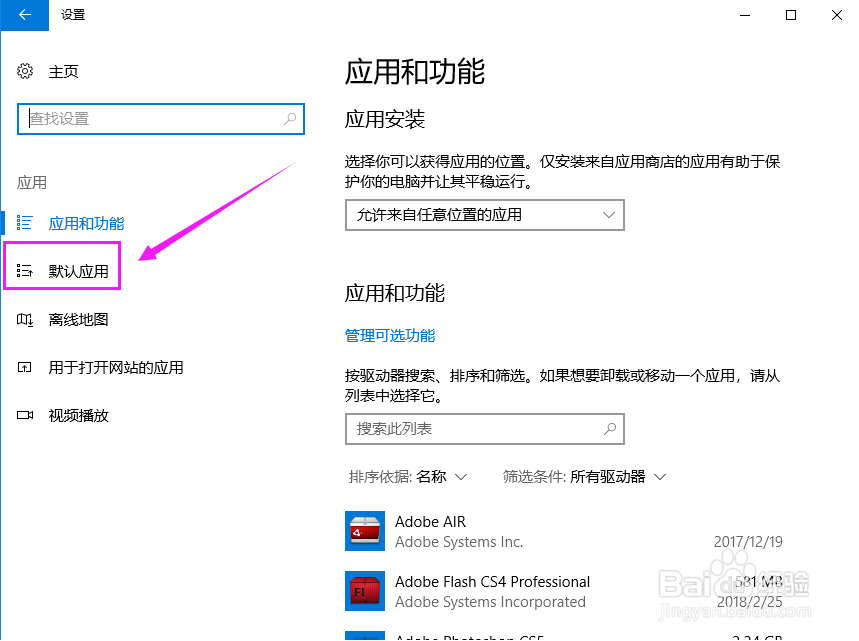Open 离线地图 settings page

[78, 319]
